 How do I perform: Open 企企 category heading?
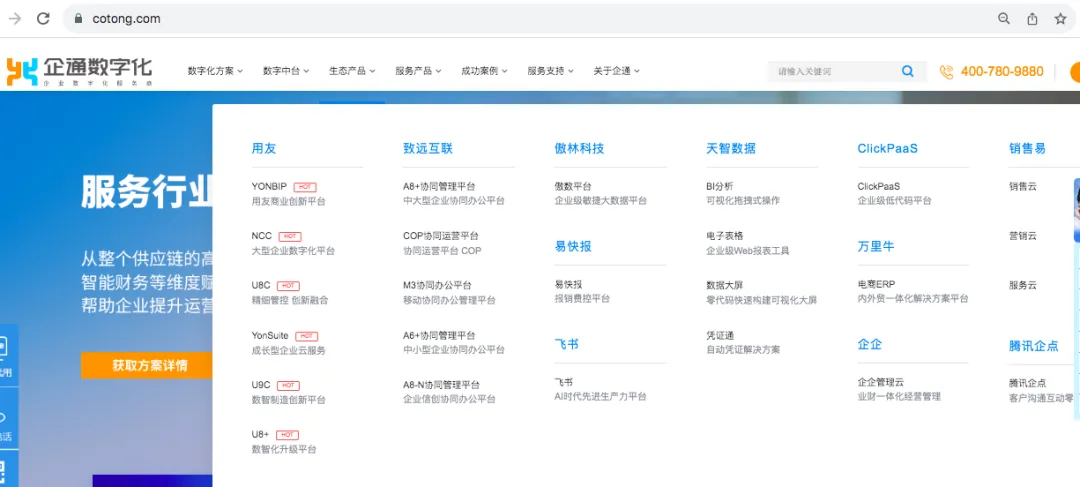[x=870, y=344]
